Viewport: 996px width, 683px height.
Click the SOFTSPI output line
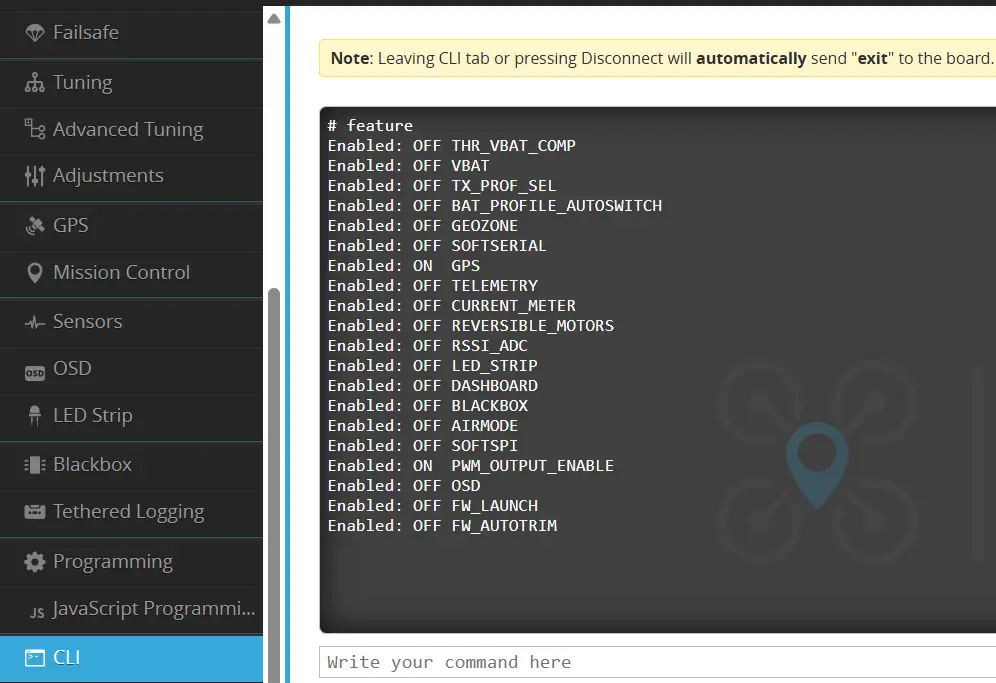pos(423,446)
